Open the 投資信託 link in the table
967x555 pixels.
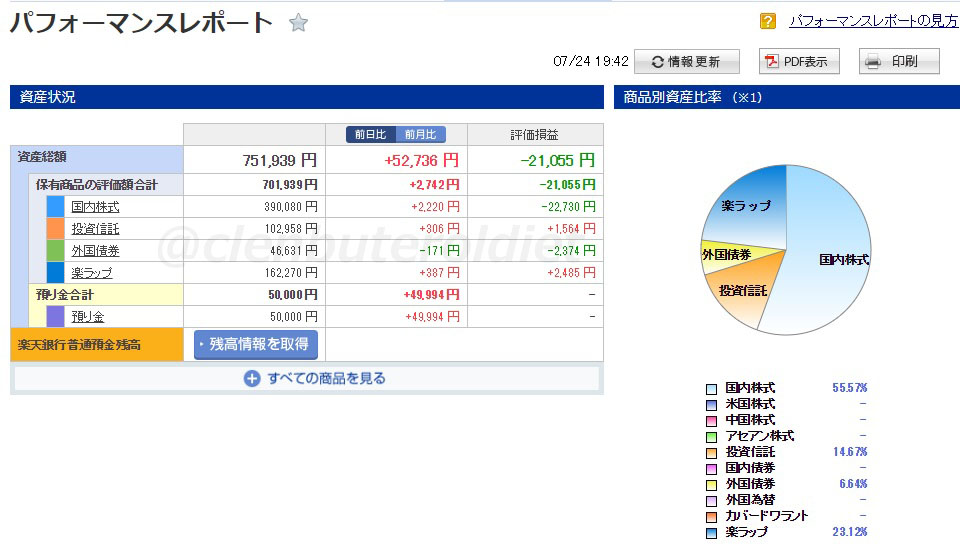pos(95,229)
